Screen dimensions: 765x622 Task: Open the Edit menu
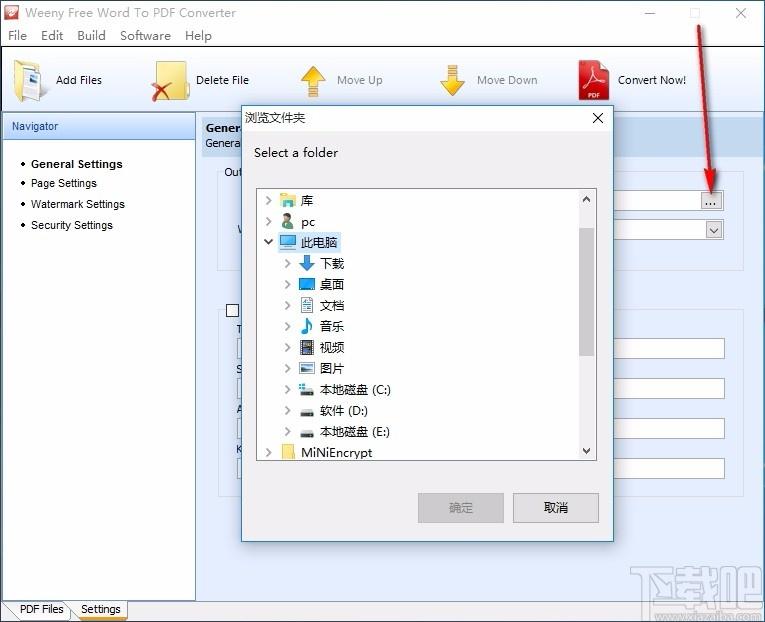tap(52, 36)
